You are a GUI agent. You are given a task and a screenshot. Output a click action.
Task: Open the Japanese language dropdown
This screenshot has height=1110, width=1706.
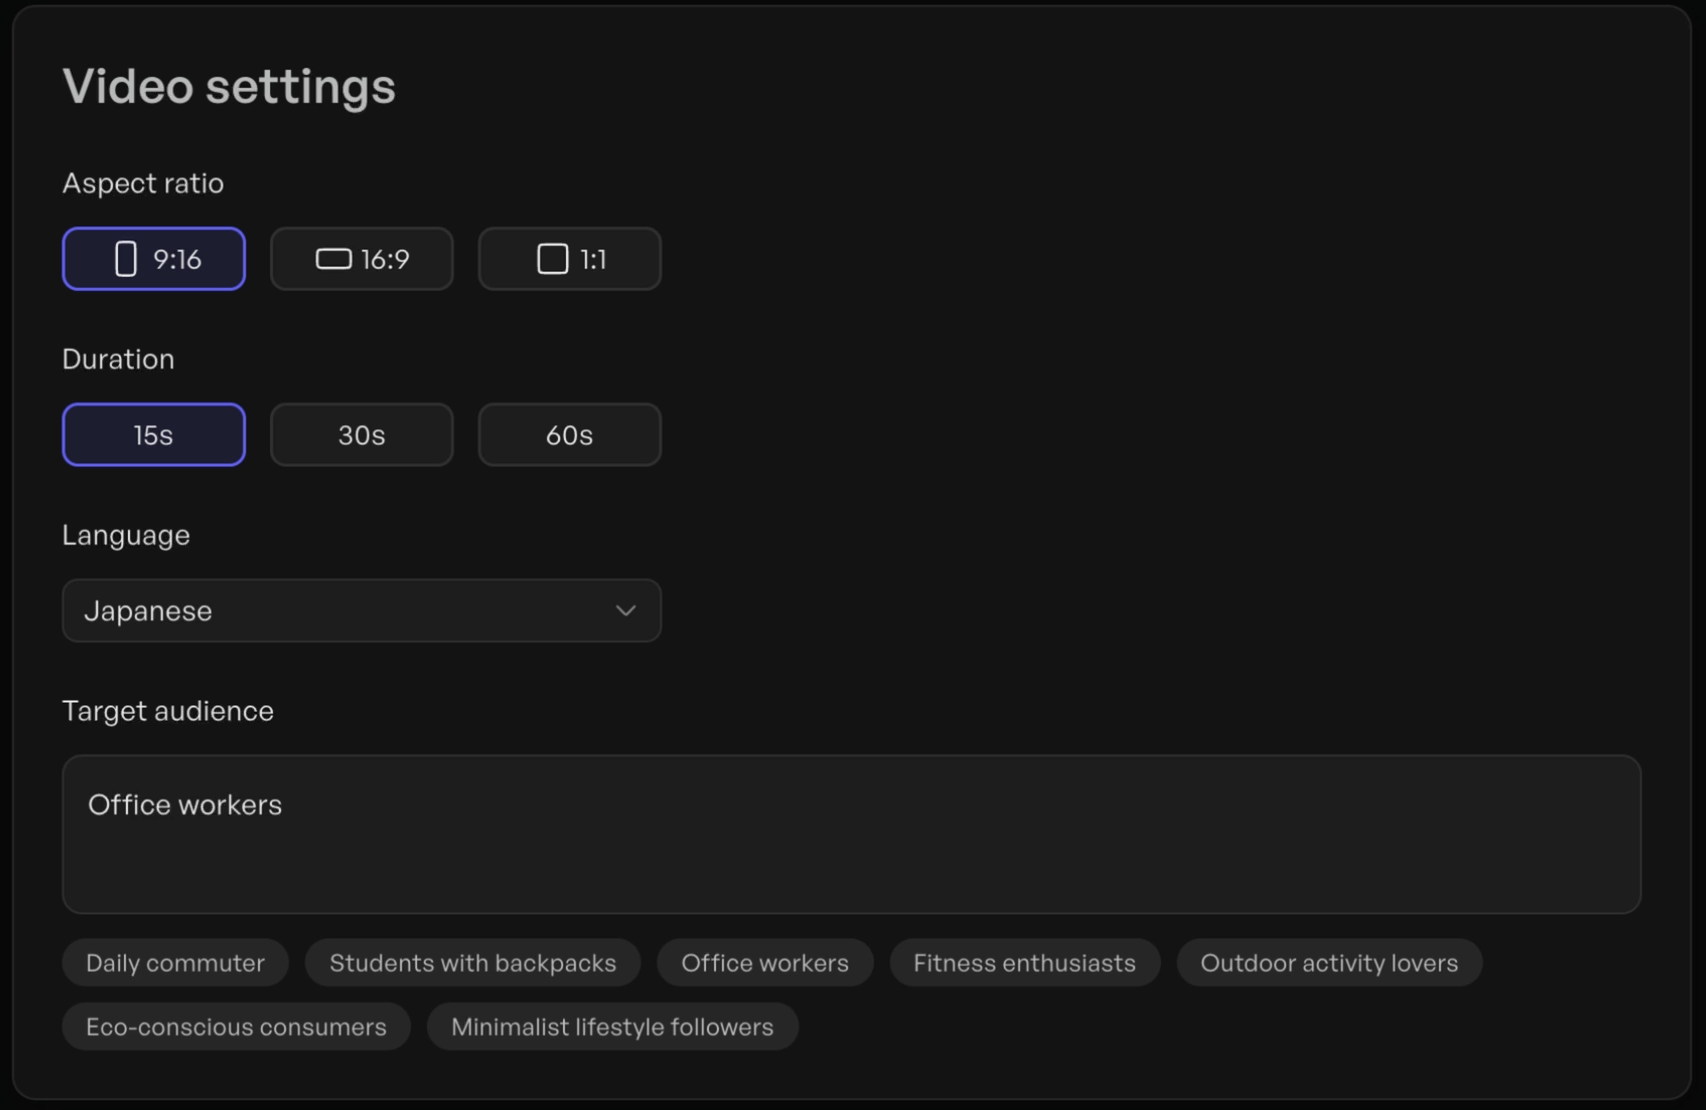pos(362,611)
